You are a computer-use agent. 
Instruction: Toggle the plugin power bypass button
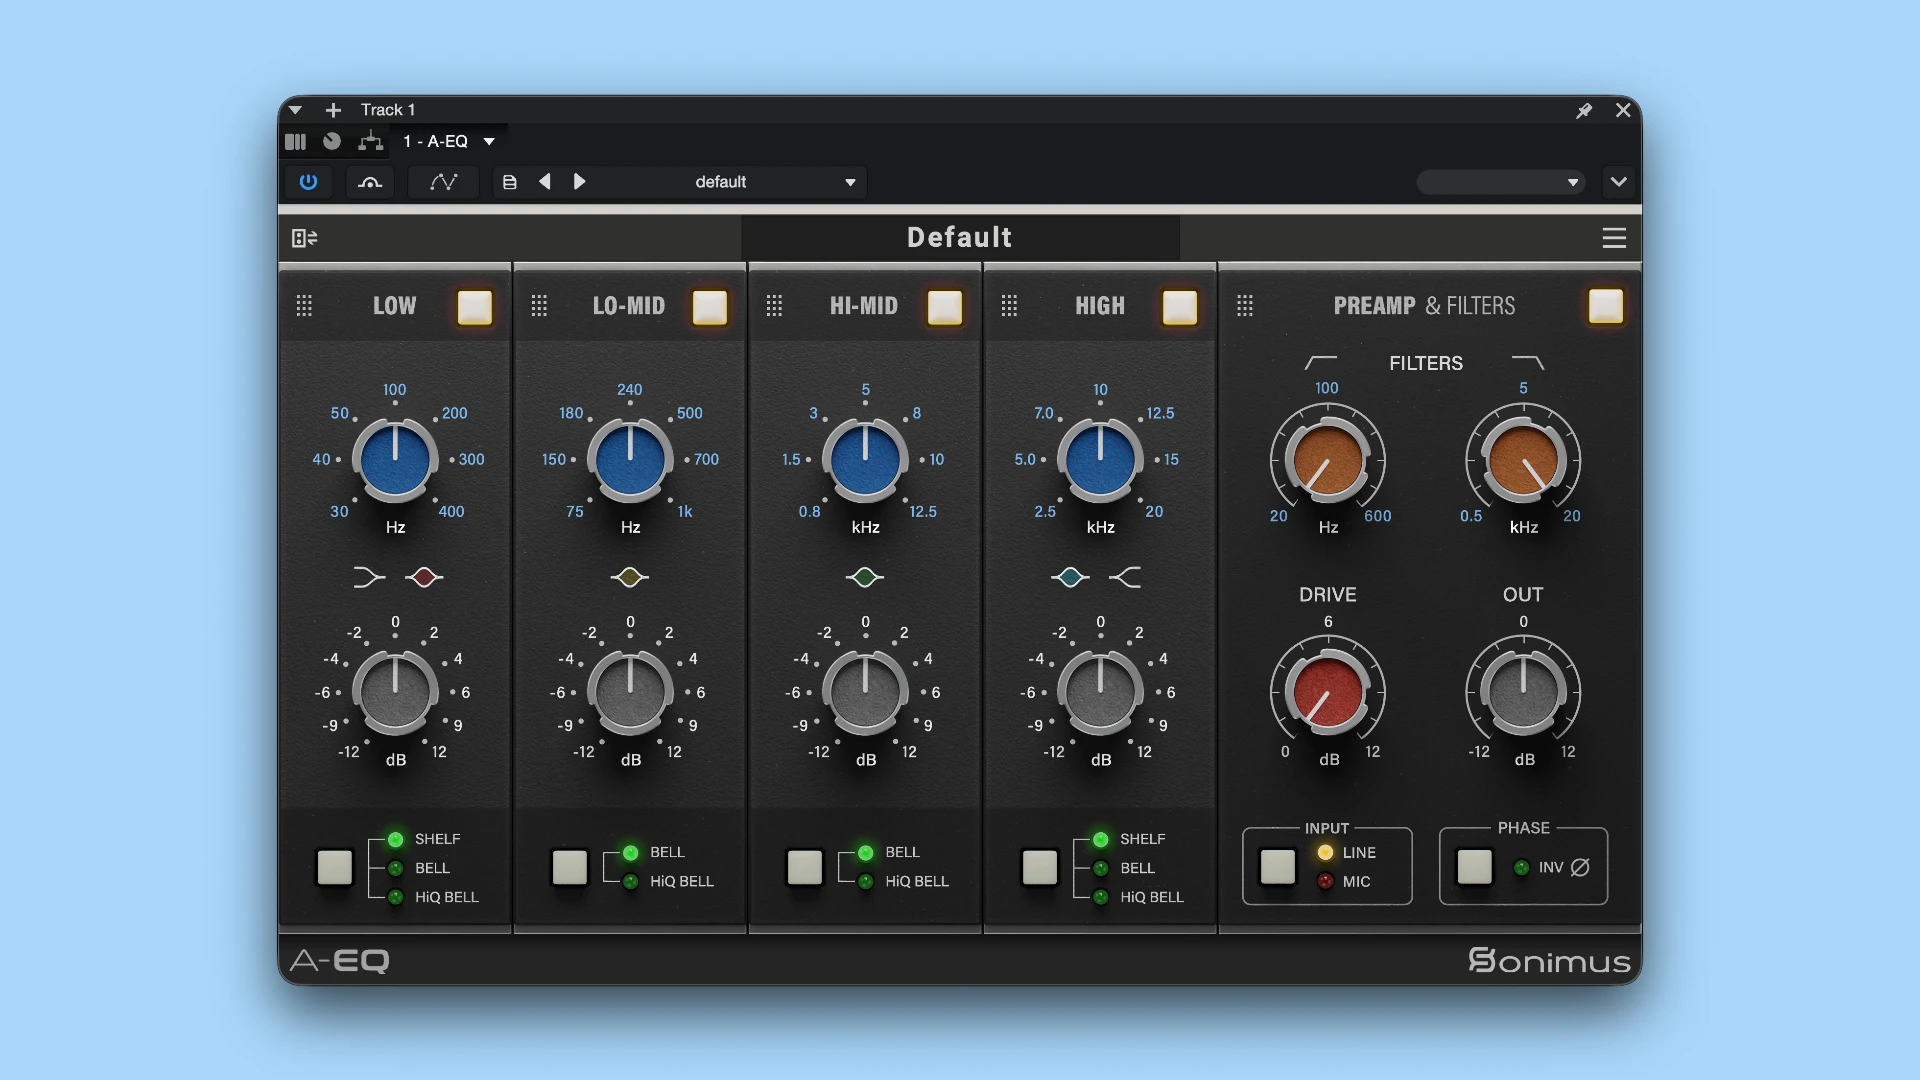tap(308, 182)
